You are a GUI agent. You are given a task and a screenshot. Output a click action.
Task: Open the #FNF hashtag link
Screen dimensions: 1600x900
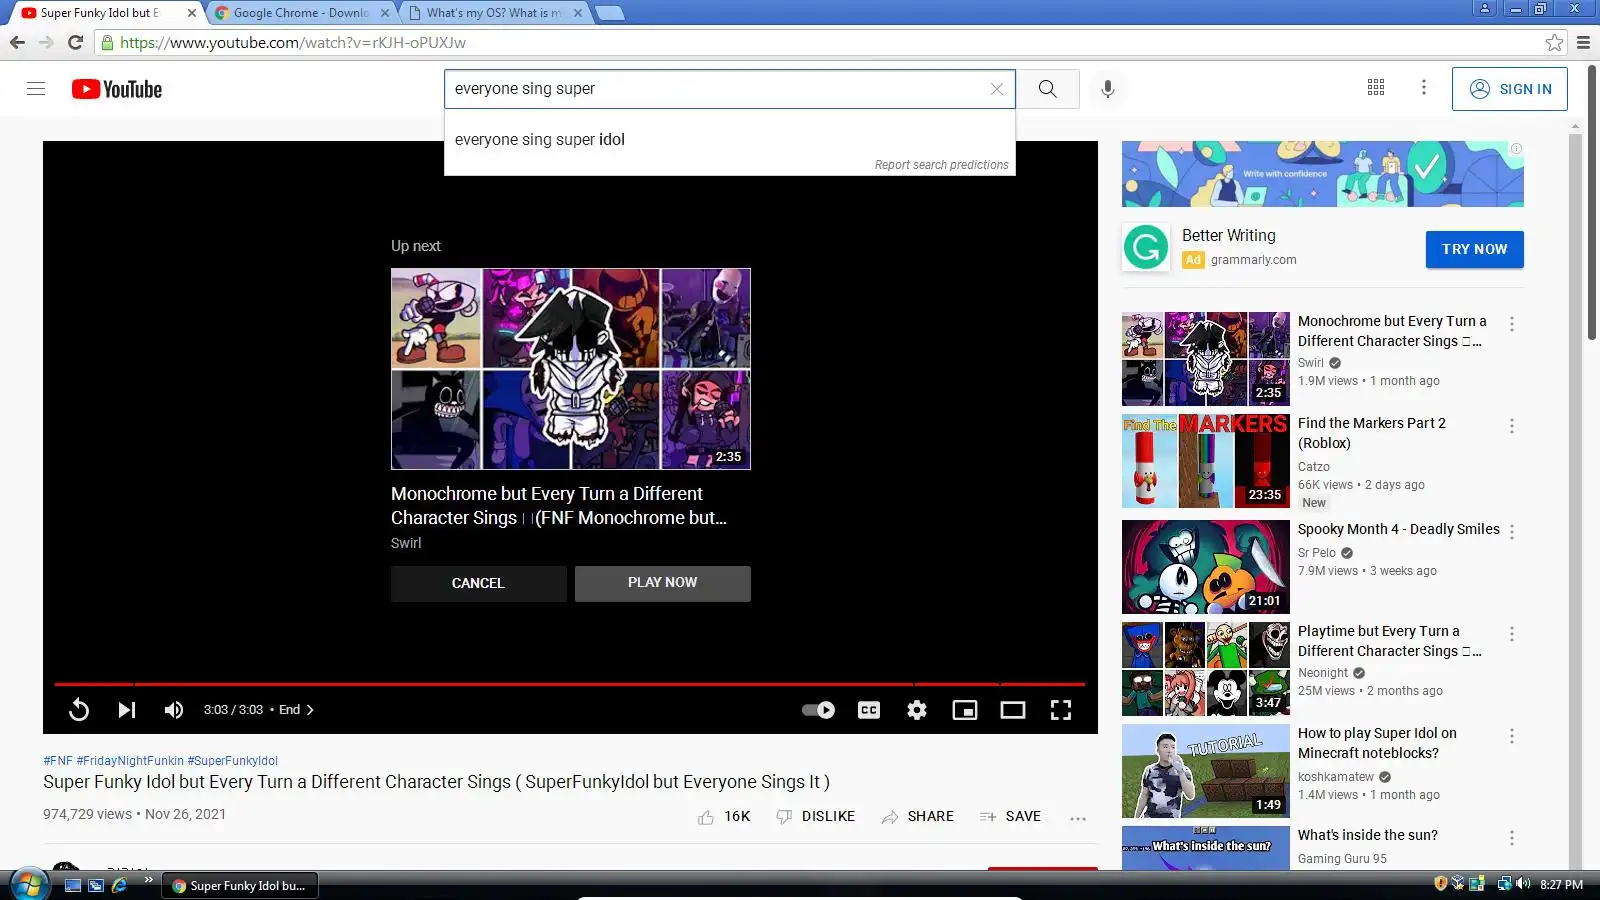click(x=58, y=761)
